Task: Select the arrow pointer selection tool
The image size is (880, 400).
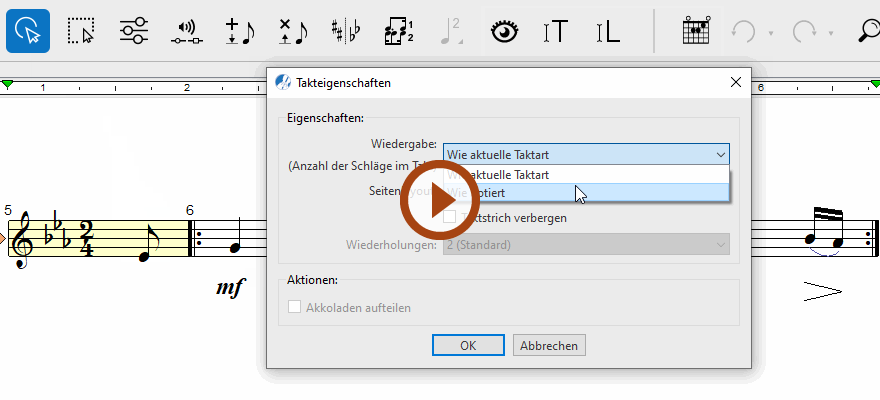Action: click(28, 30)
